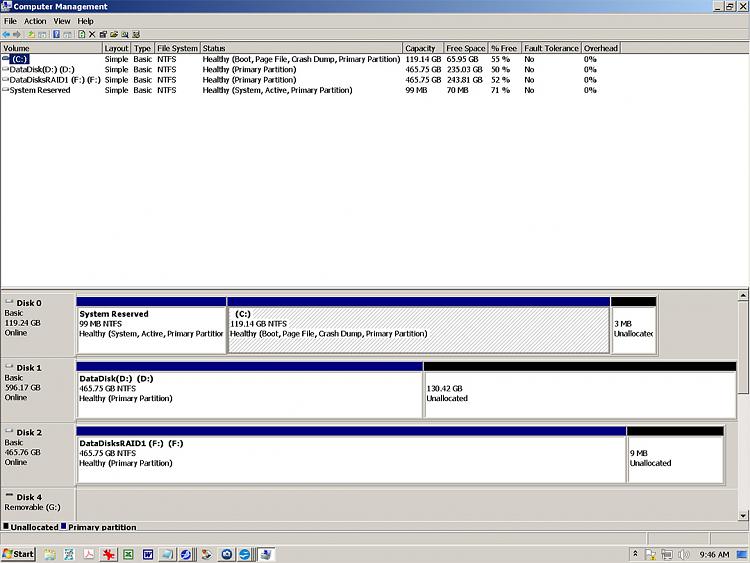Click the volume speaker tray icon
This screenshot has width=750, height=563.
(684, 554)
